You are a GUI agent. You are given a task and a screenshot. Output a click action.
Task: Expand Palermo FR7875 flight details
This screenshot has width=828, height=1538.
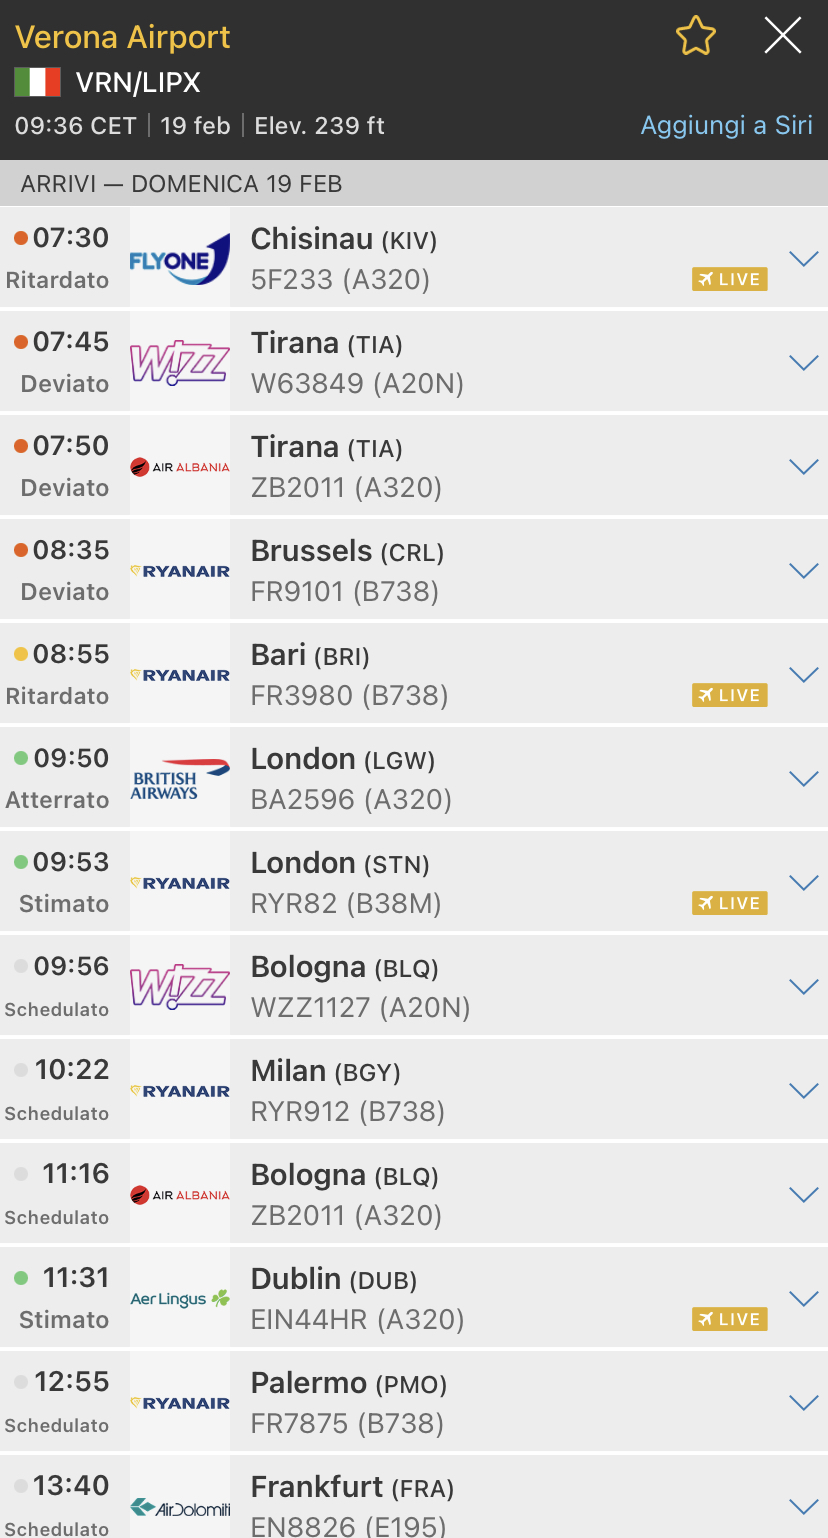[804, 1403]
